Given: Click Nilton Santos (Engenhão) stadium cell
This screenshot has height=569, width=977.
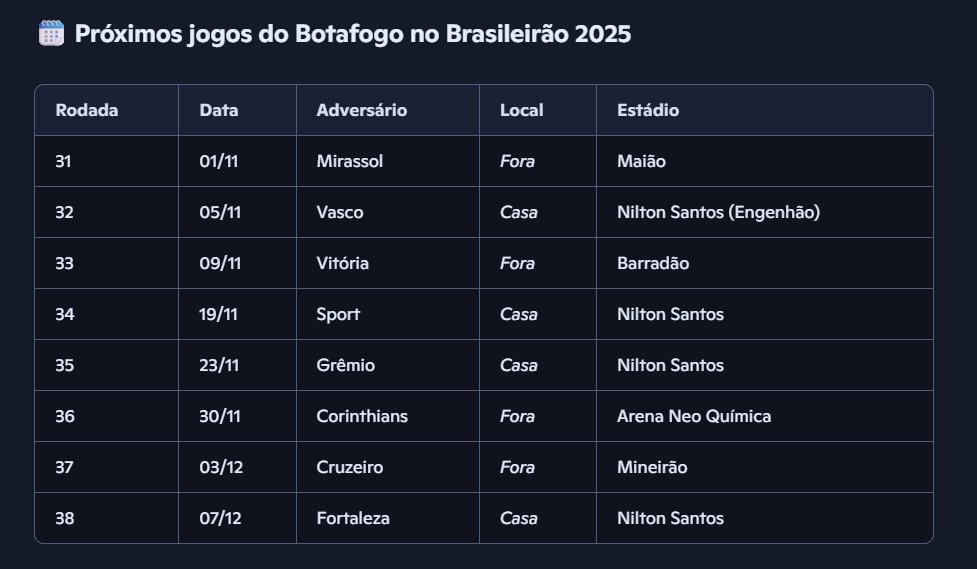Looking at the screenshot, I should coord(720,212).
